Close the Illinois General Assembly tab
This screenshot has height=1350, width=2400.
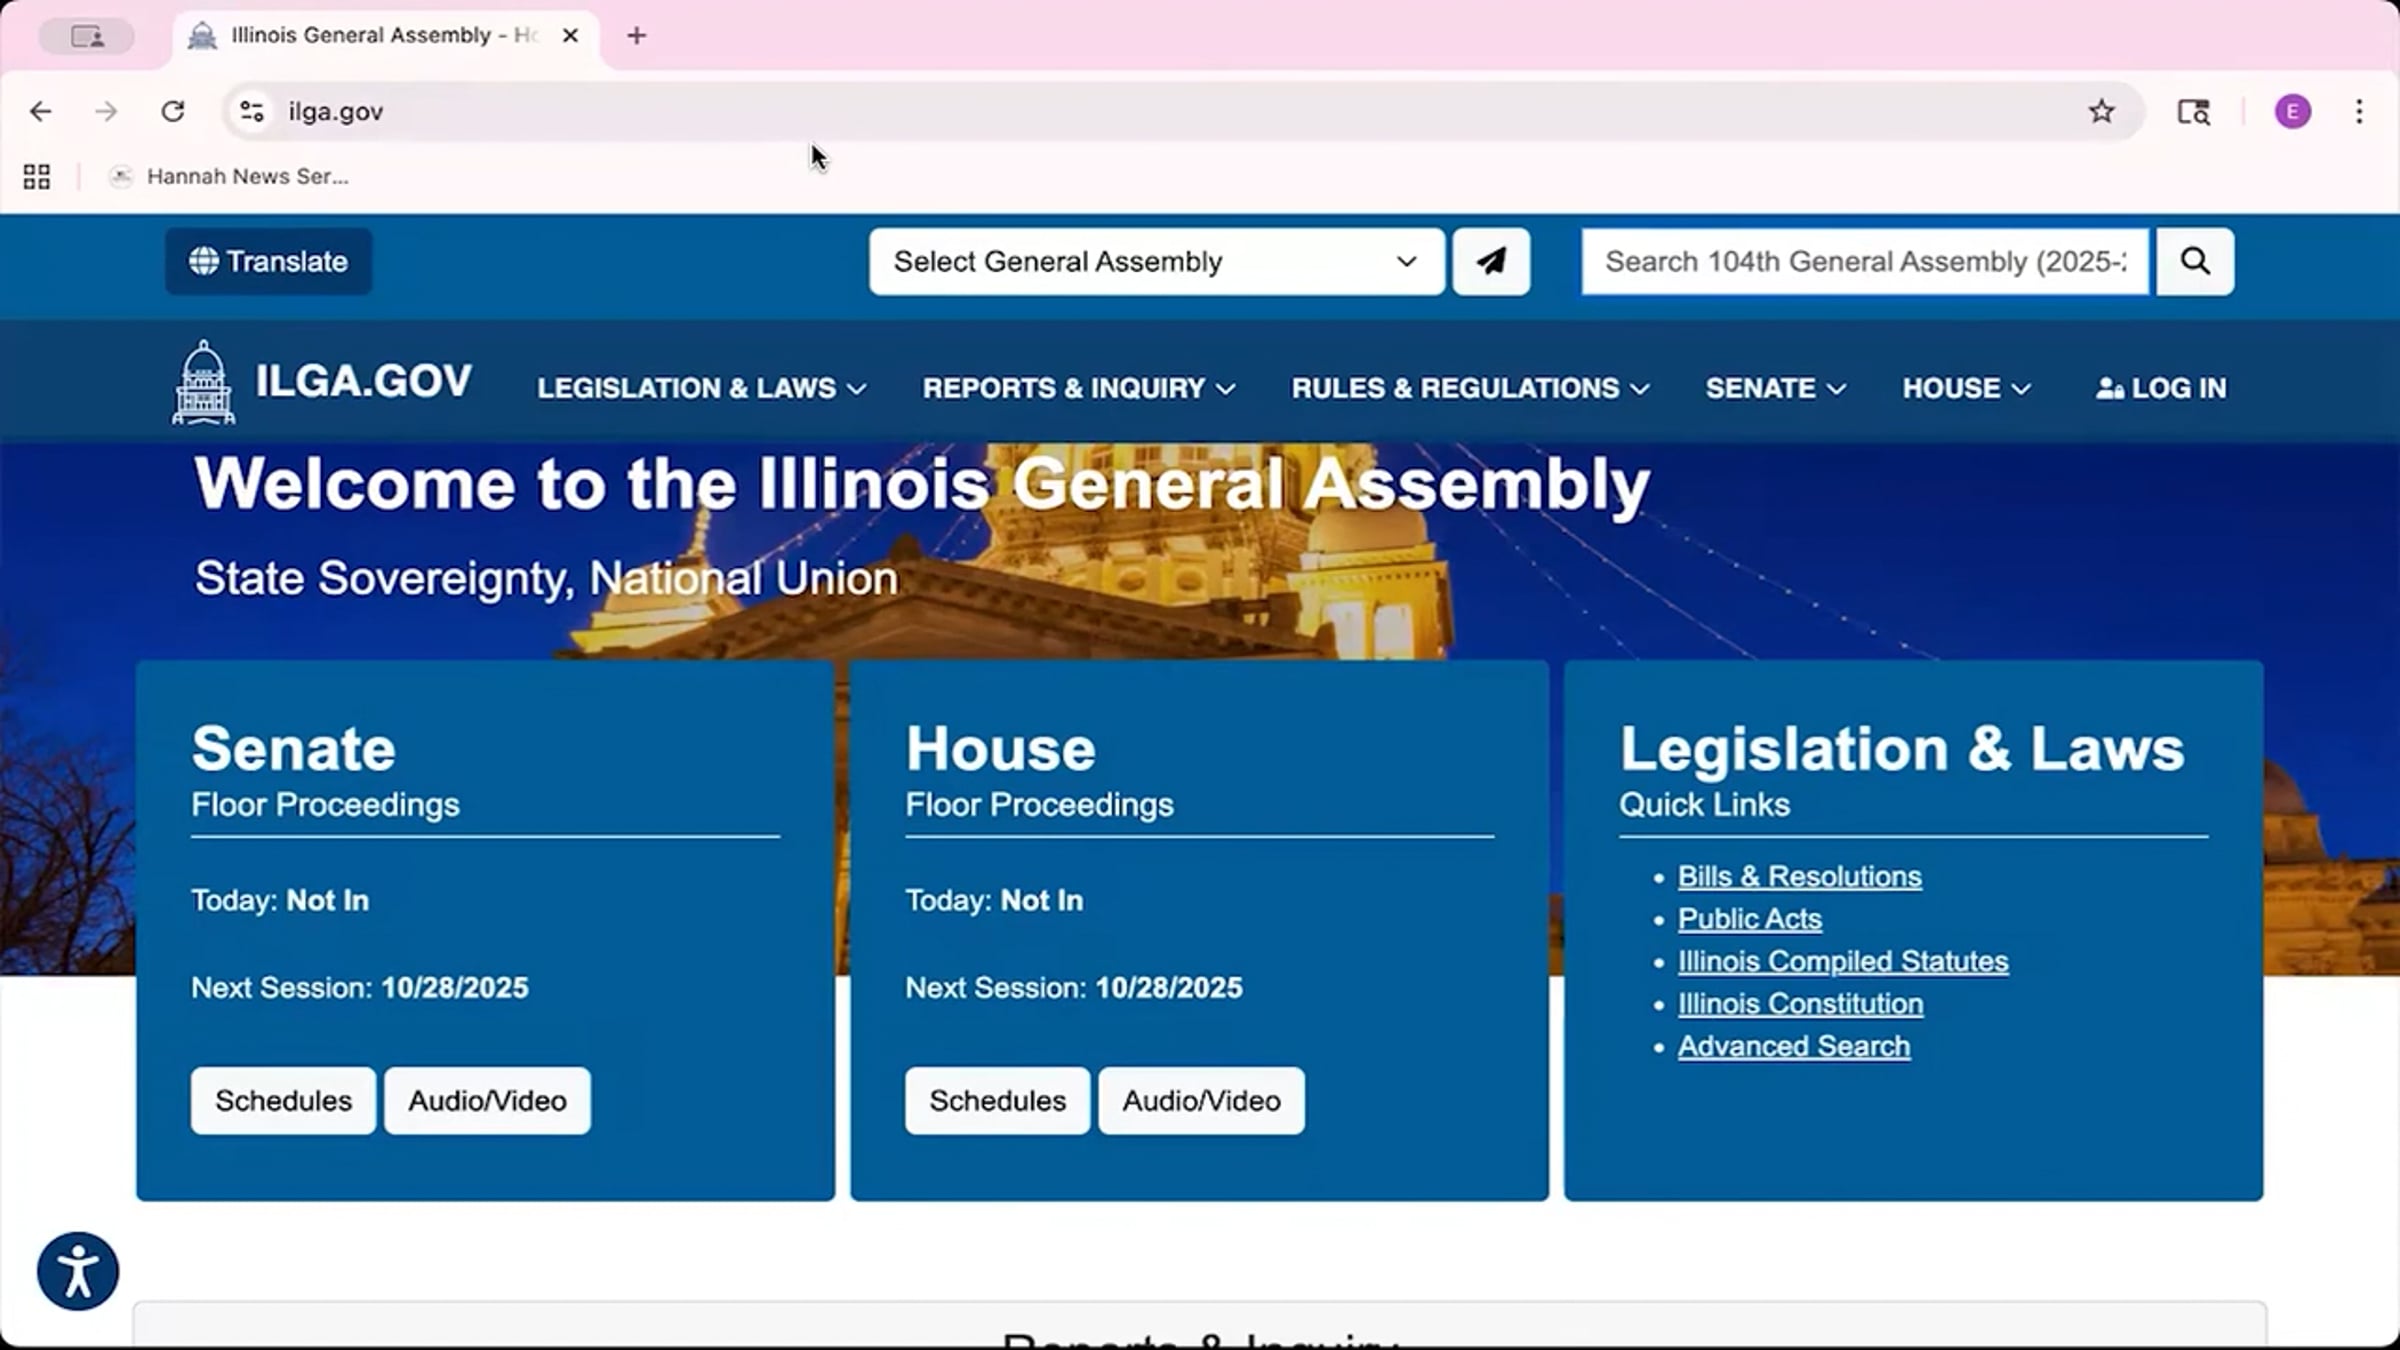tap(570, 36)
